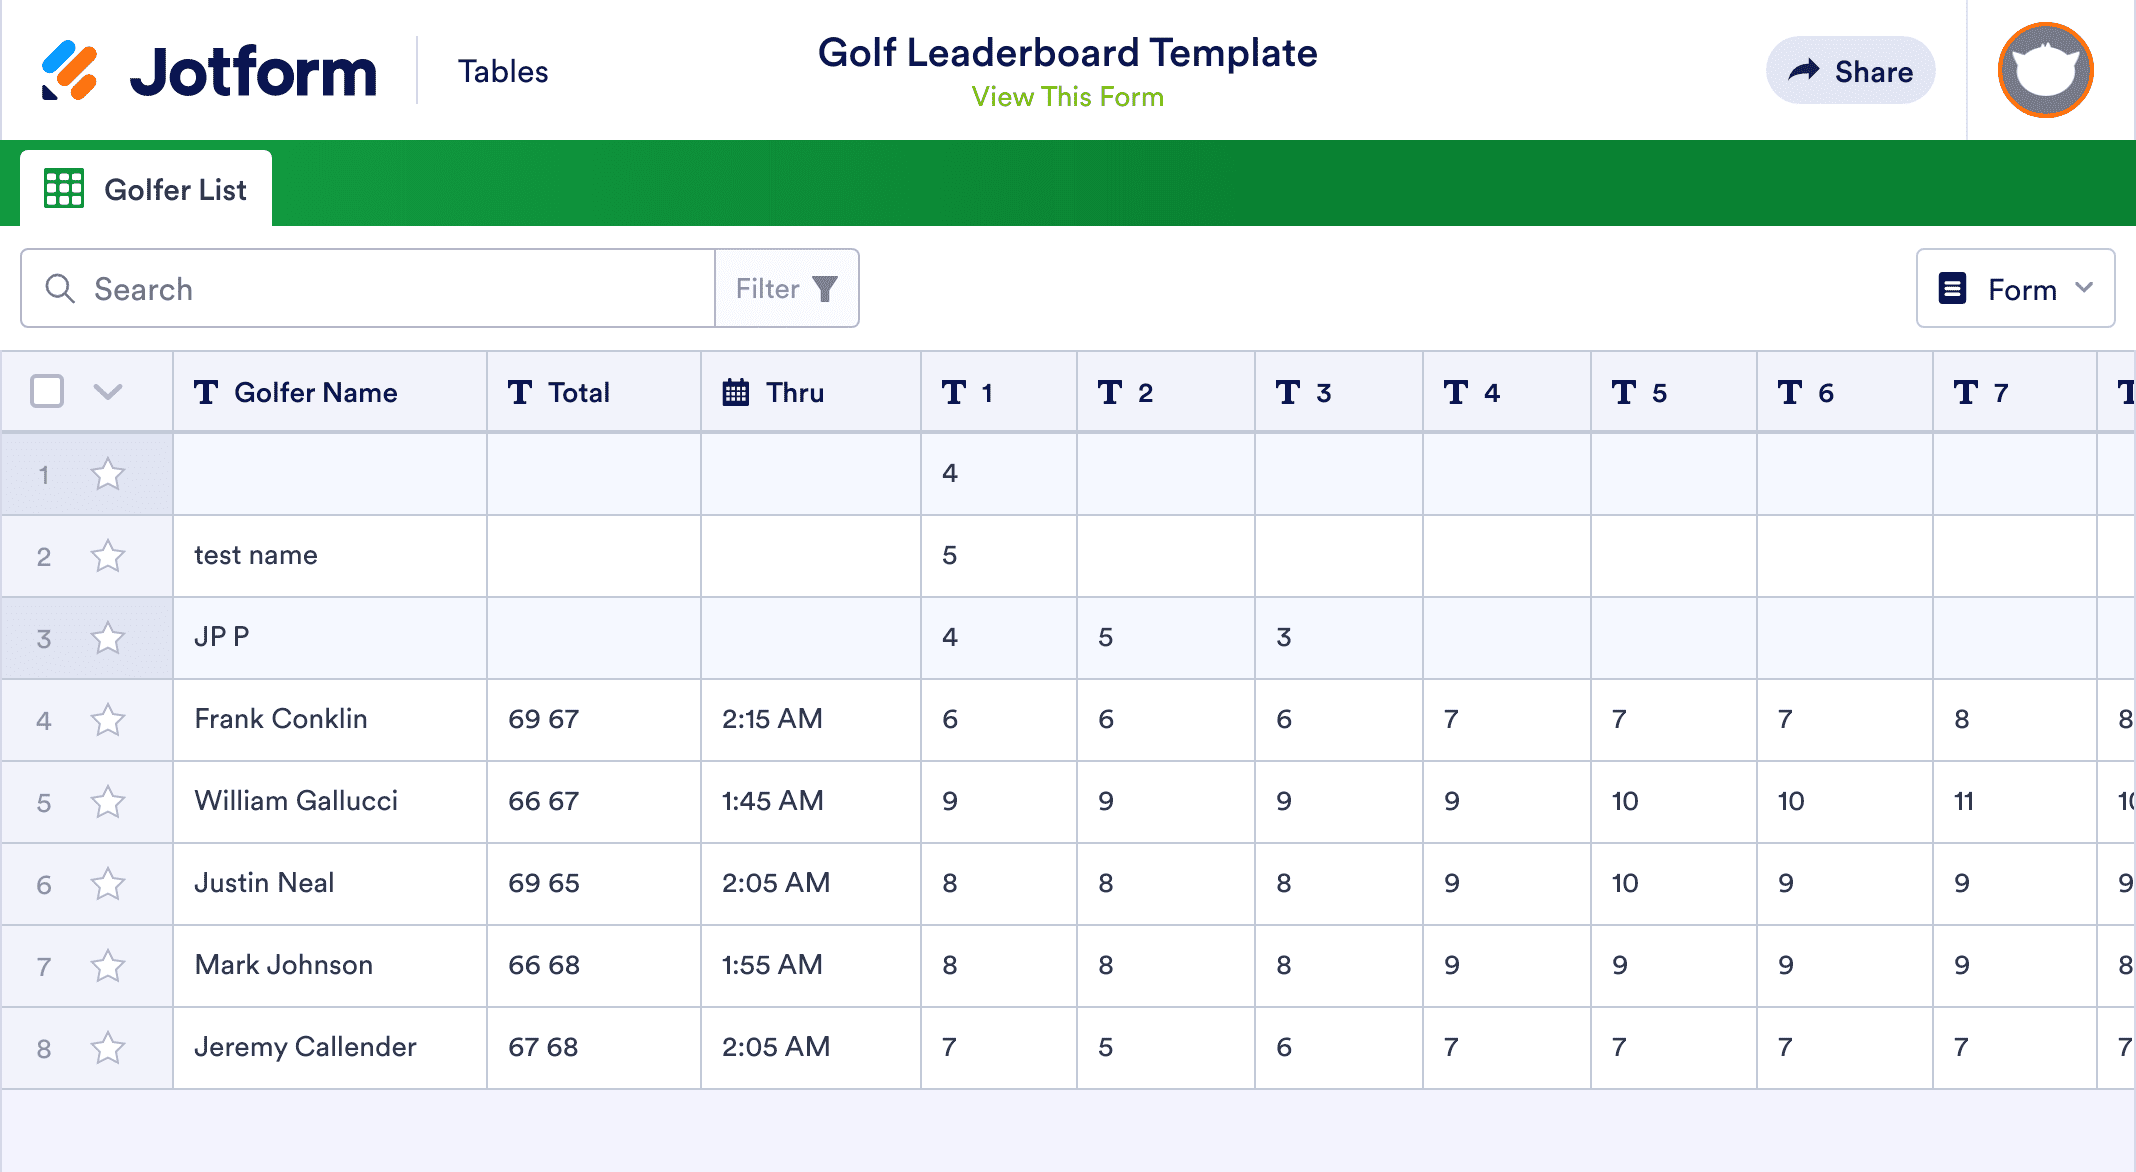The height and width of the screenshot is (1172, 2136).
Task: Click the Golfer List grid icon
Action: click(x=64, y=189)
